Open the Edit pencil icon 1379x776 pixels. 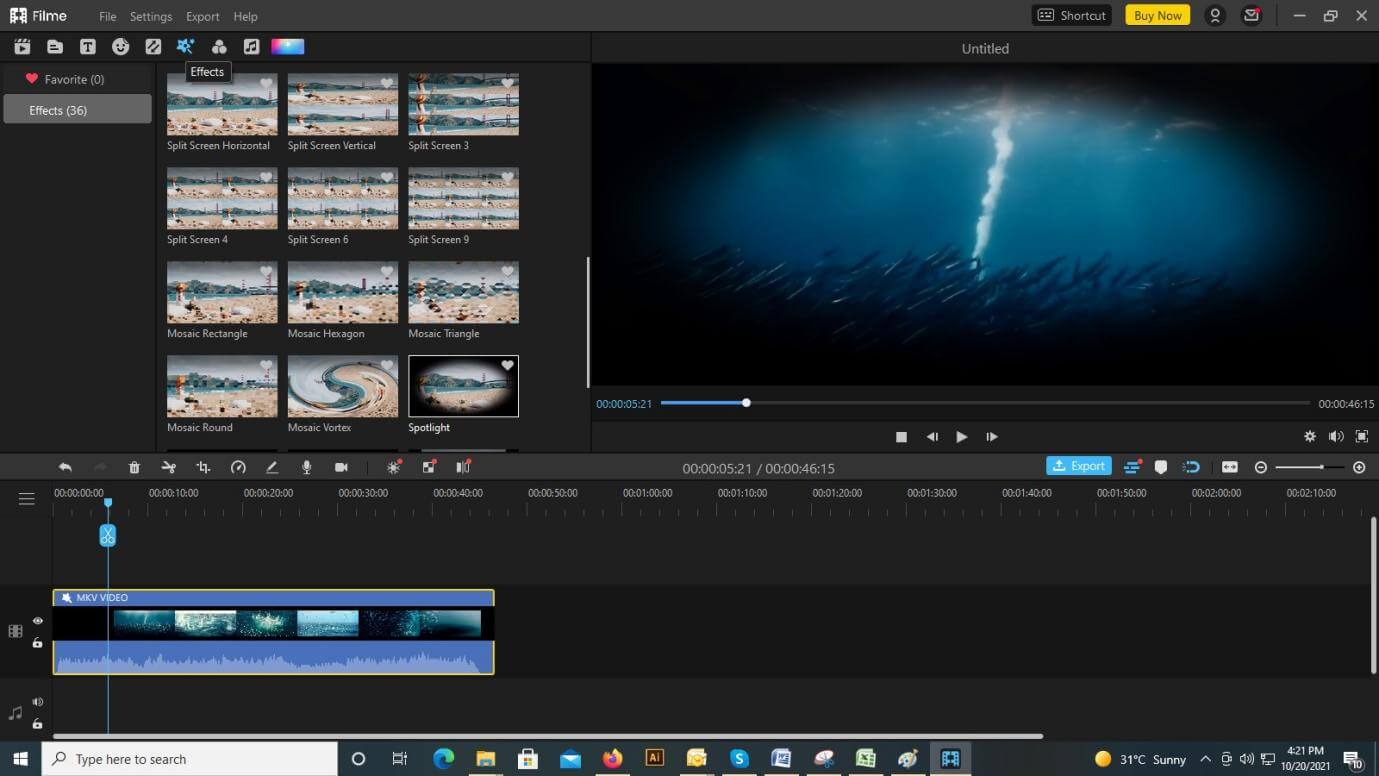272,467
